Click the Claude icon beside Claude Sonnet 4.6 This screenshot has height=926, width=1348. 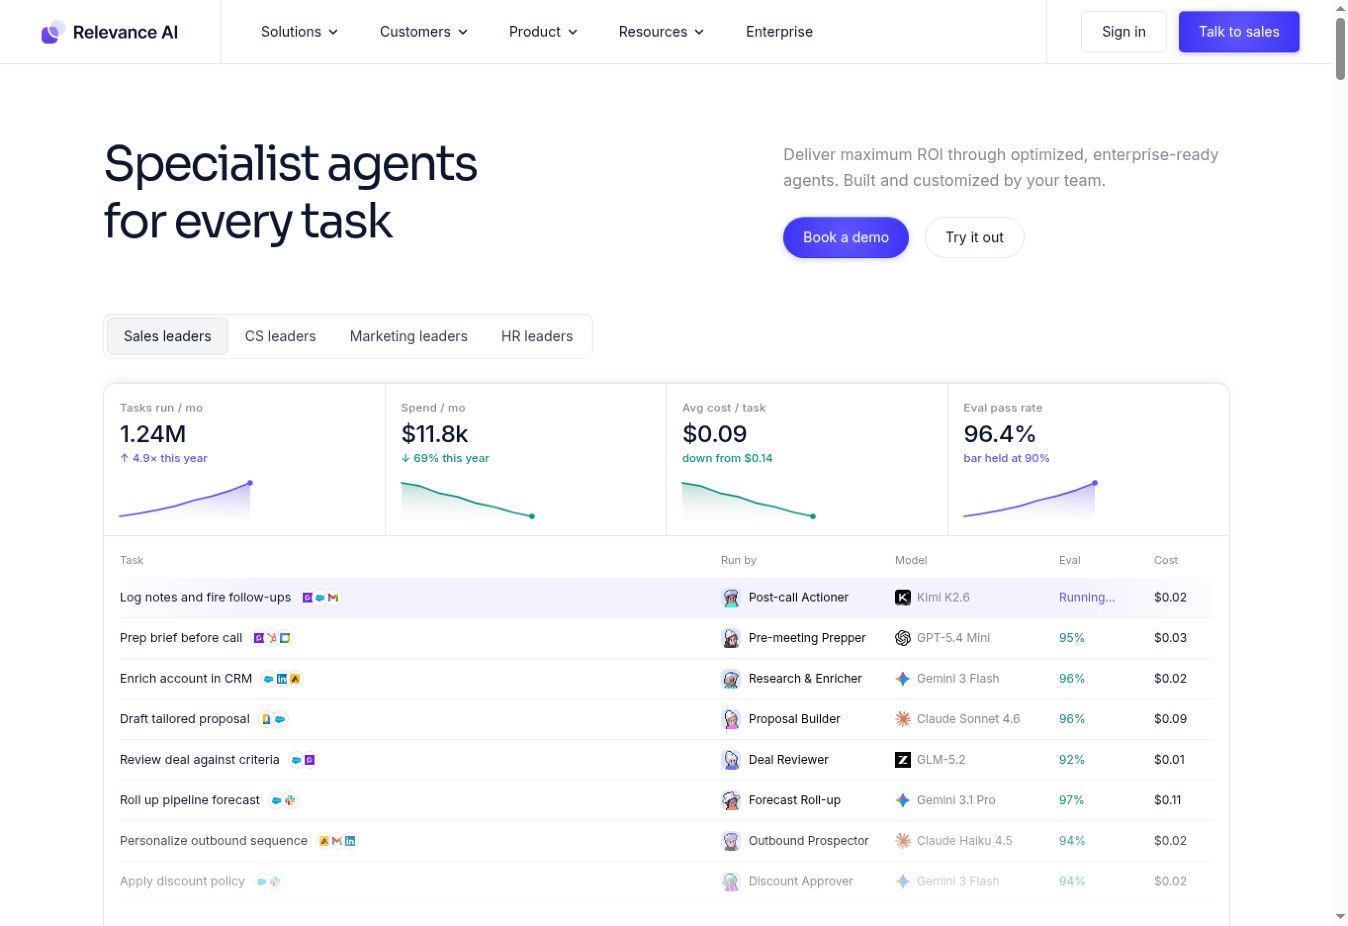(903, 719)
